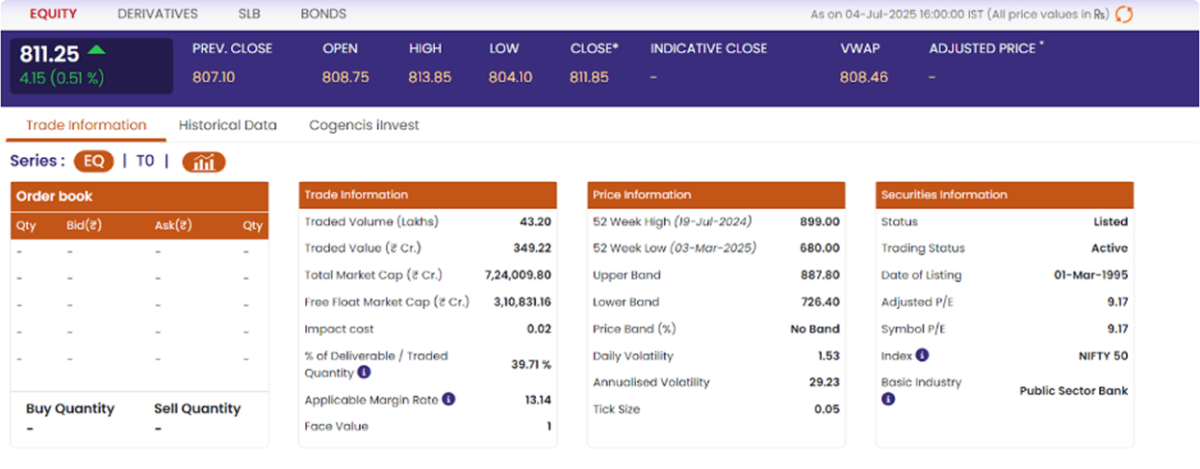The width and height of the screenshot is (1200, 469).
Task: Click Tick Size value 0.05
Action: tap(828, 409)
